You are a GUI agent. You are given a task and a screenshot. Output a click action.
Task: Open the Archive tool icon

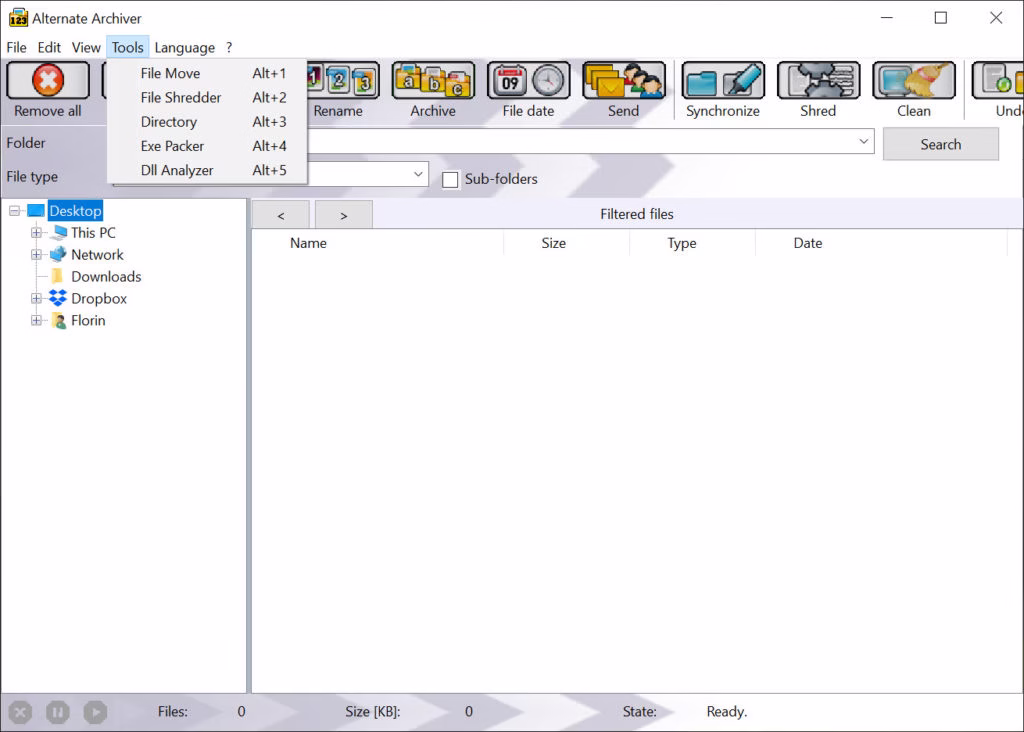click(432, 81)
